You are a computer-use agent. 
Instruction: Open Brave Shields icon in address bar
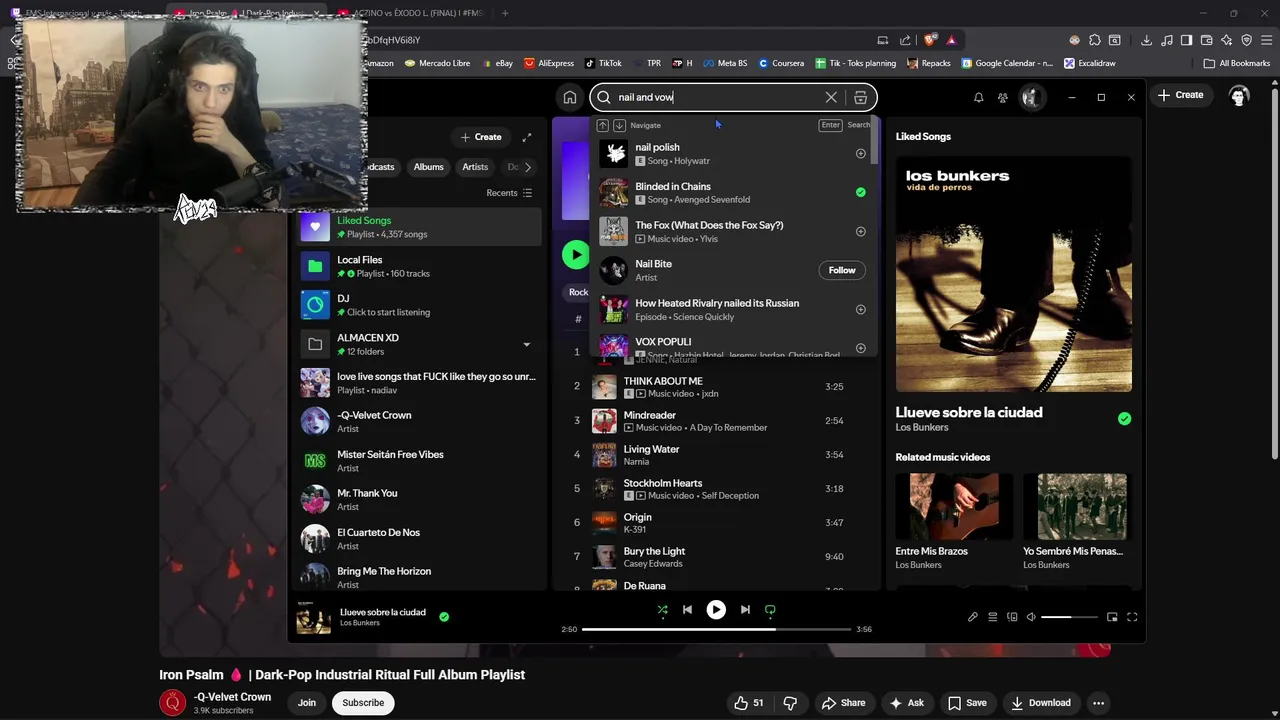[x=930, y=40]
